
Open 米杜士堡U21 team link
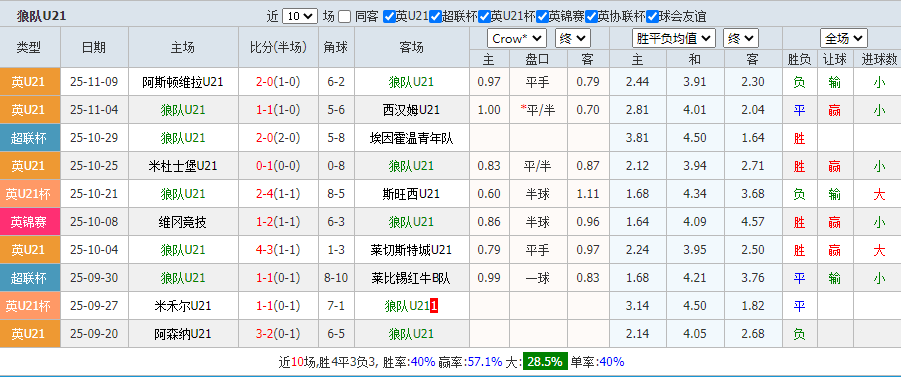183,166
